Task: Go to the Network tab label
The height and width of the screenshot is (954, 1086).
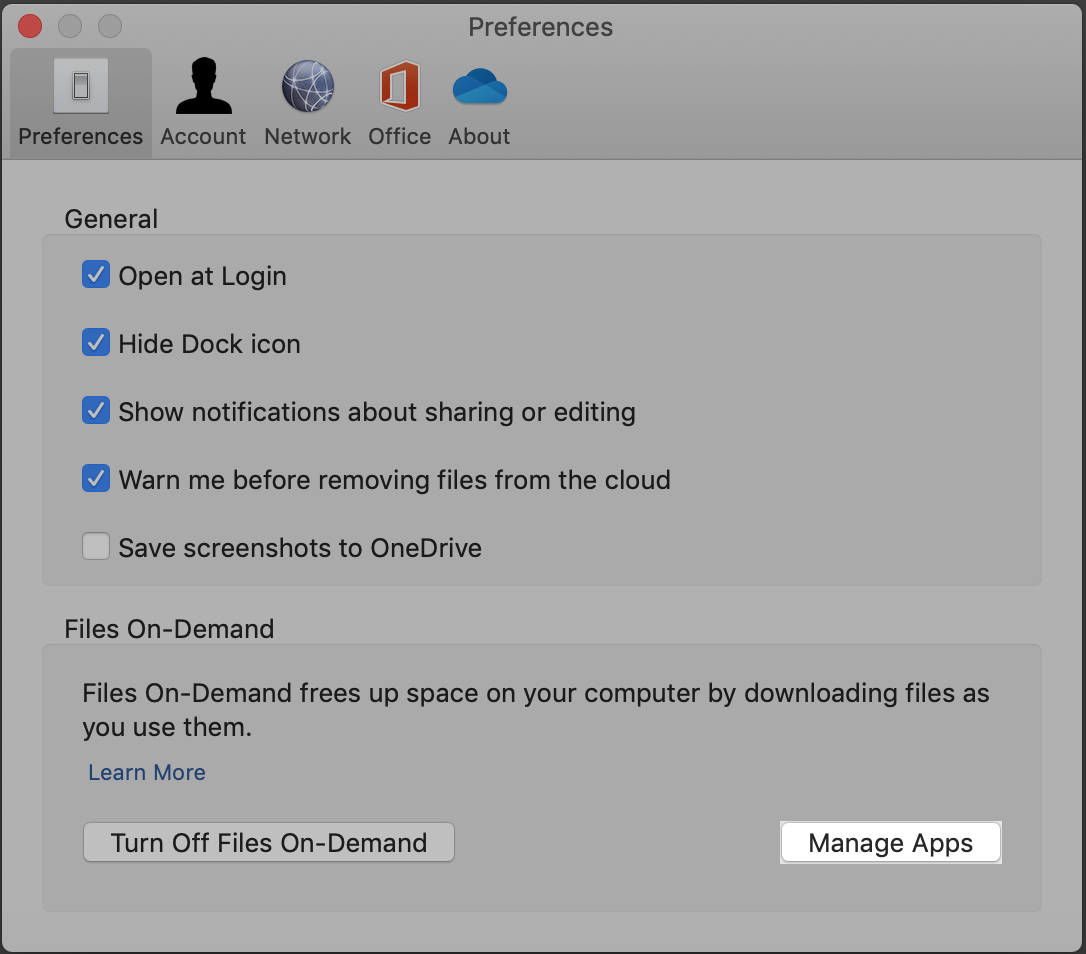Action: [307, 136]
